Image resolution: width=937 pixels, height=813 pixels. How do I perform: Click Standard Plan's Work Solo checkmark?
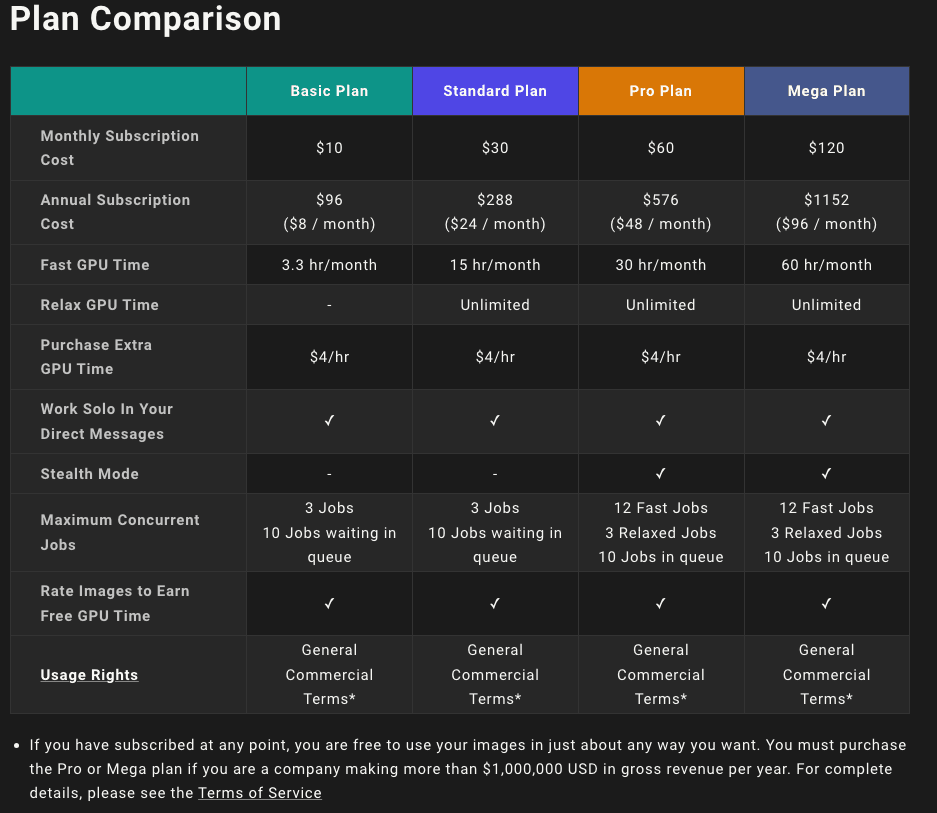coord(495,421)
